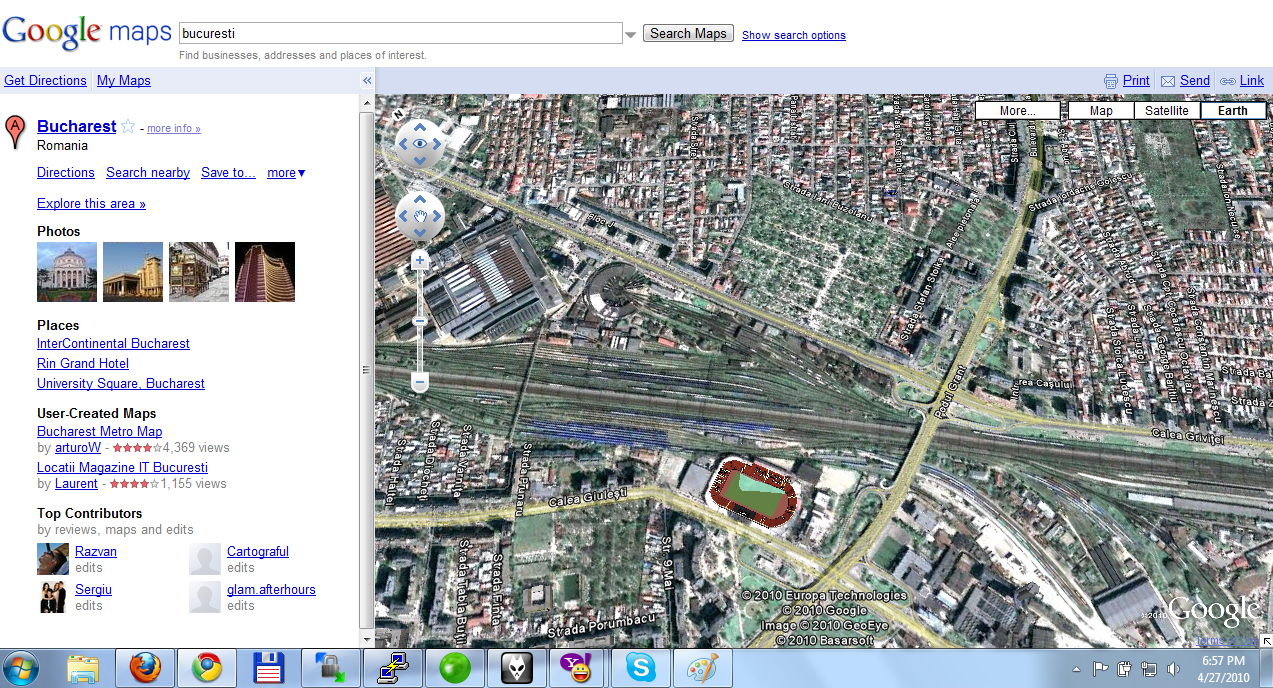Reset north using the N compass marker

397,113
